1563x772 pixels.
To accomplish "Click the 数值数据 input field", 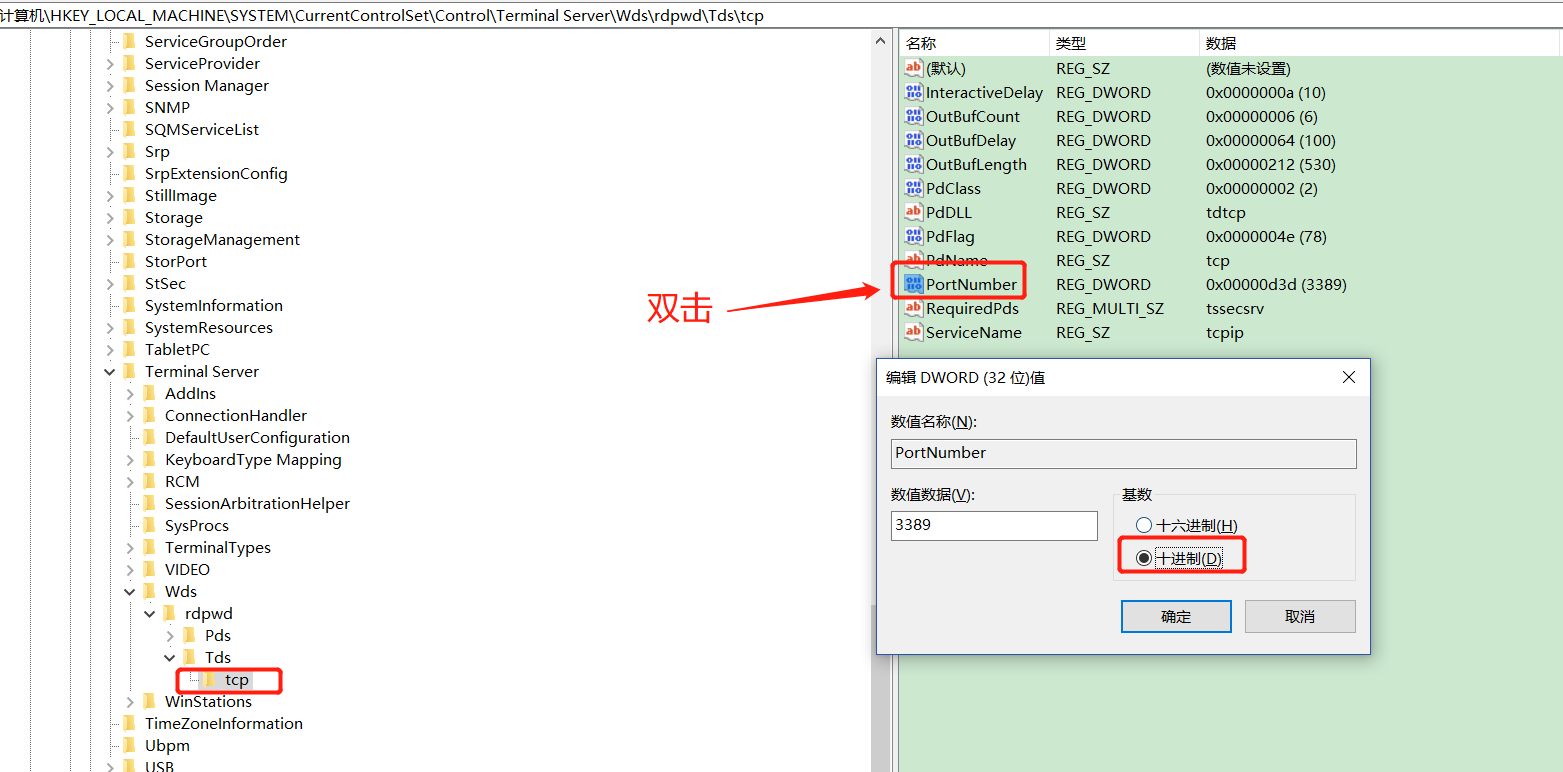I will [993, 526].
